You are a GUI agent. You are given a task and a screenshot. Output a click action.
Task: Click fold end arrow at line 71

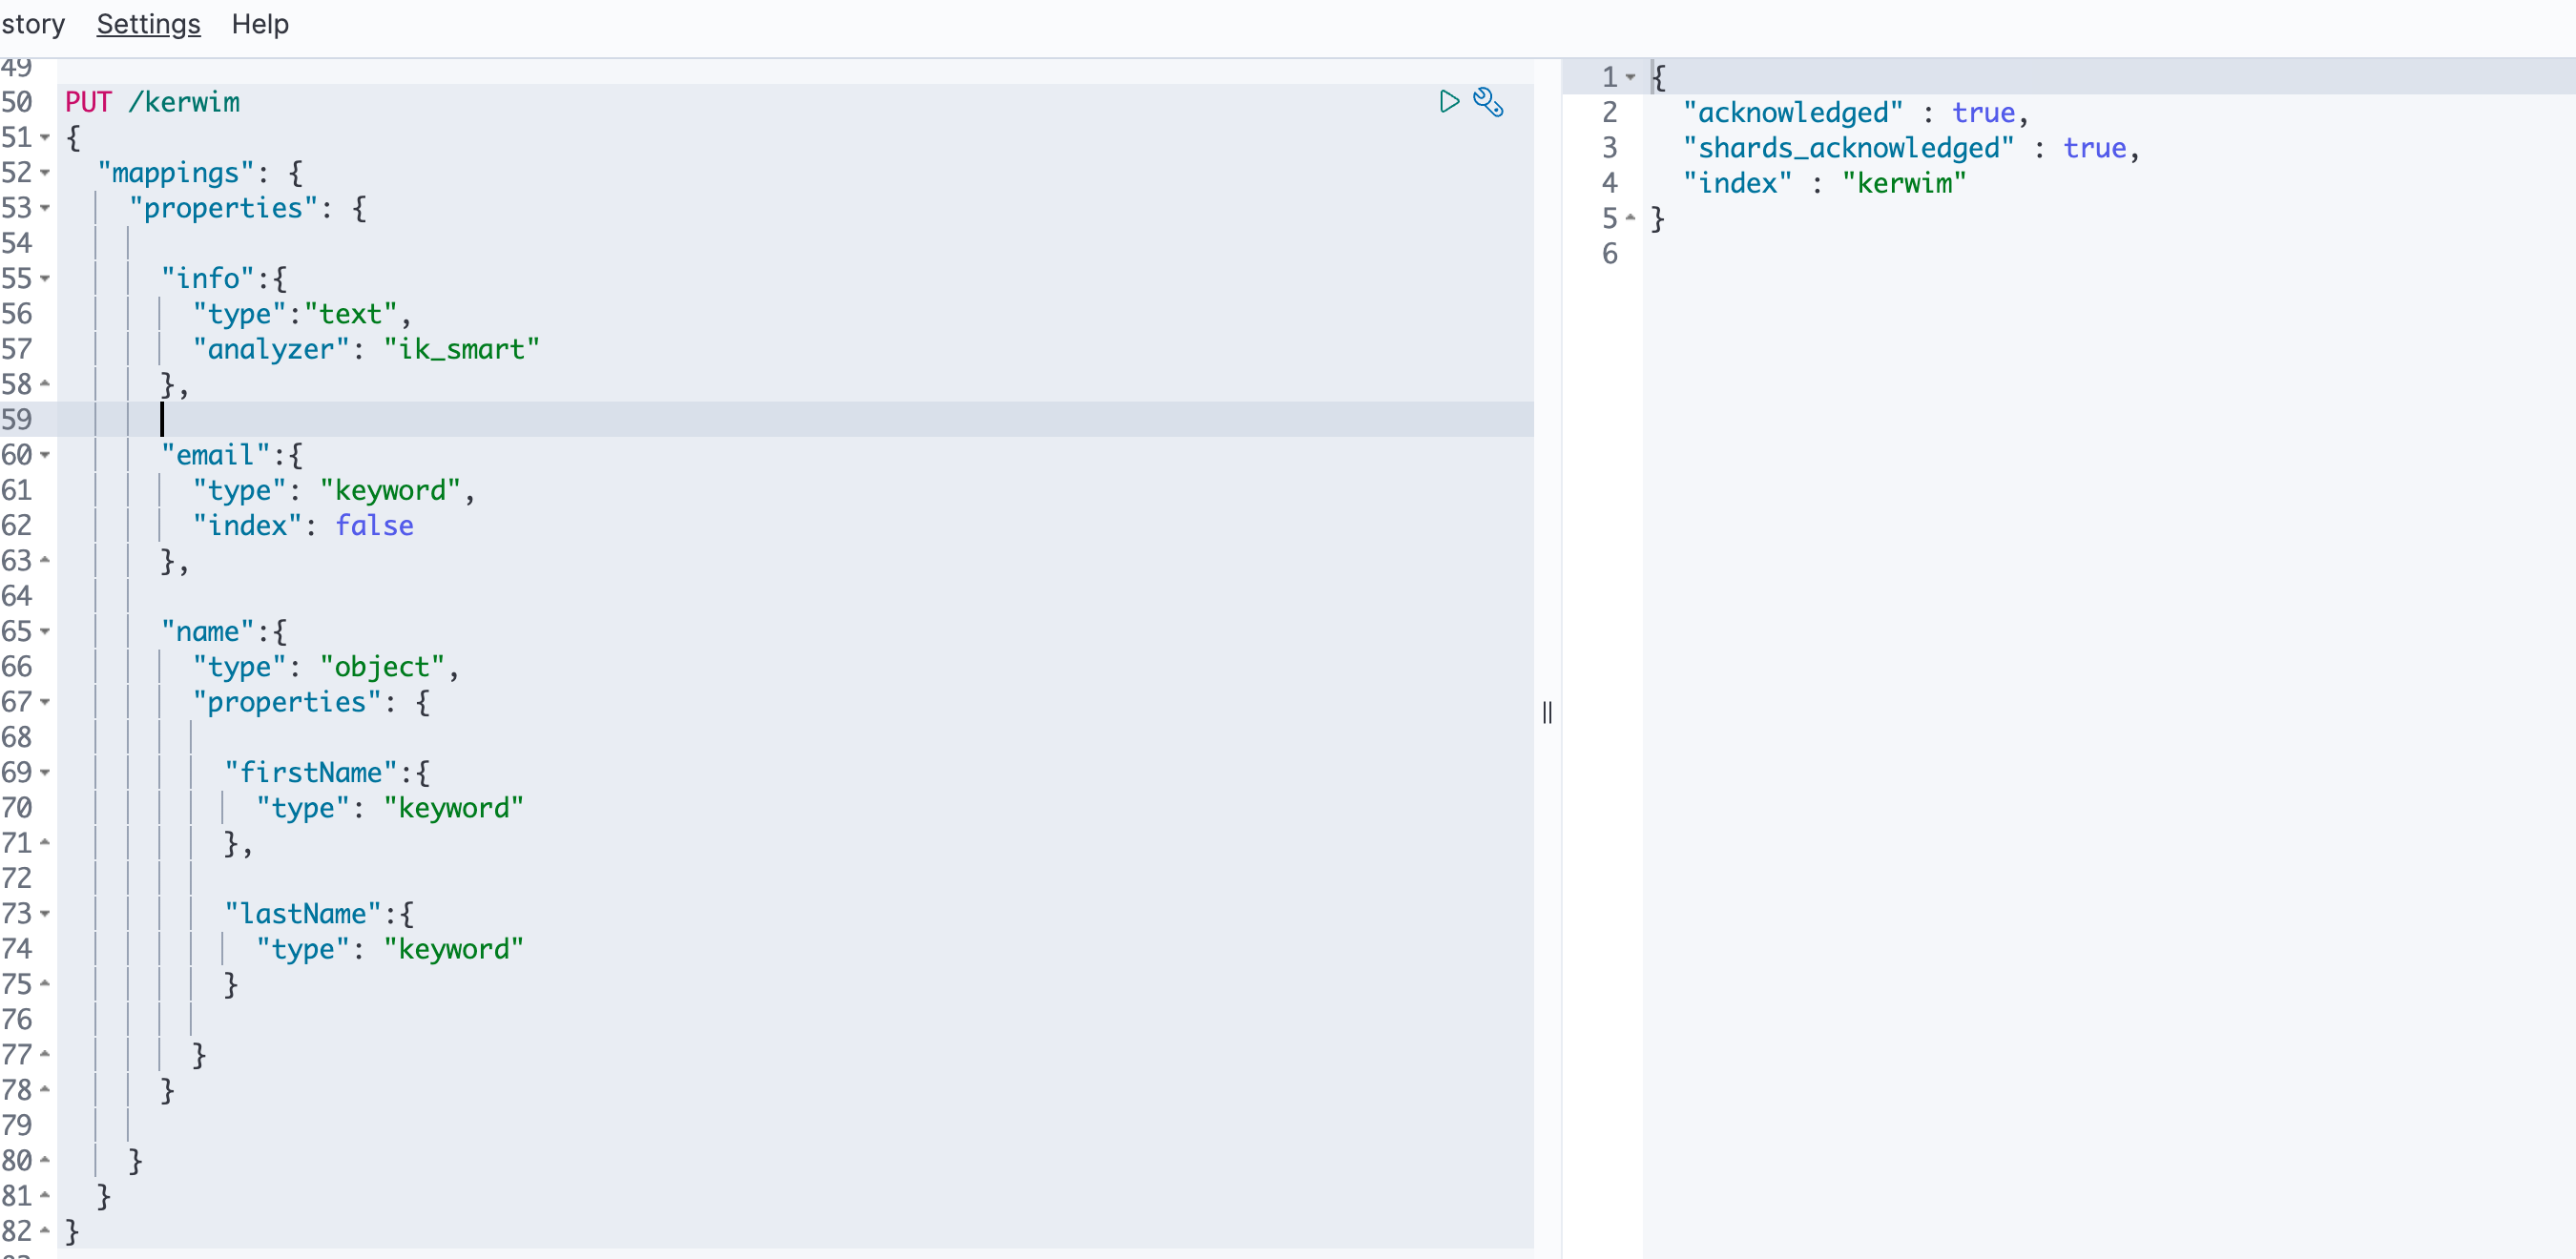[45, 843]
